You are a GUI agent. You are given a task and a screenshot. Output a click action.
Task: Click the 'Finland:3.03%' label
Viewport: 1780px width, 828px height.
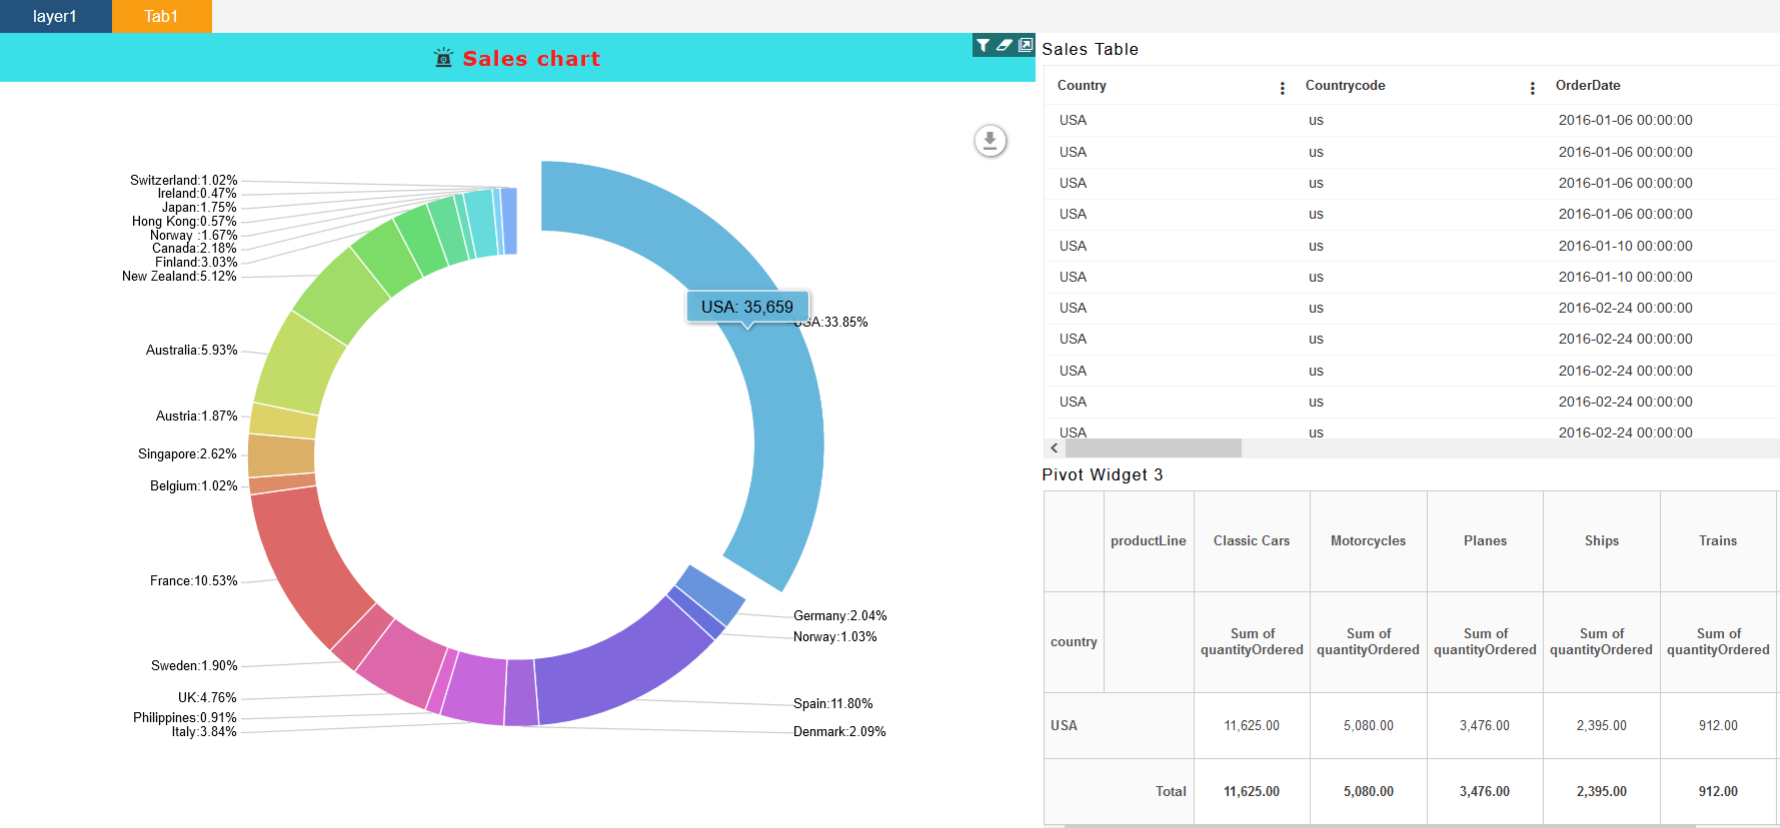[196, 263]
